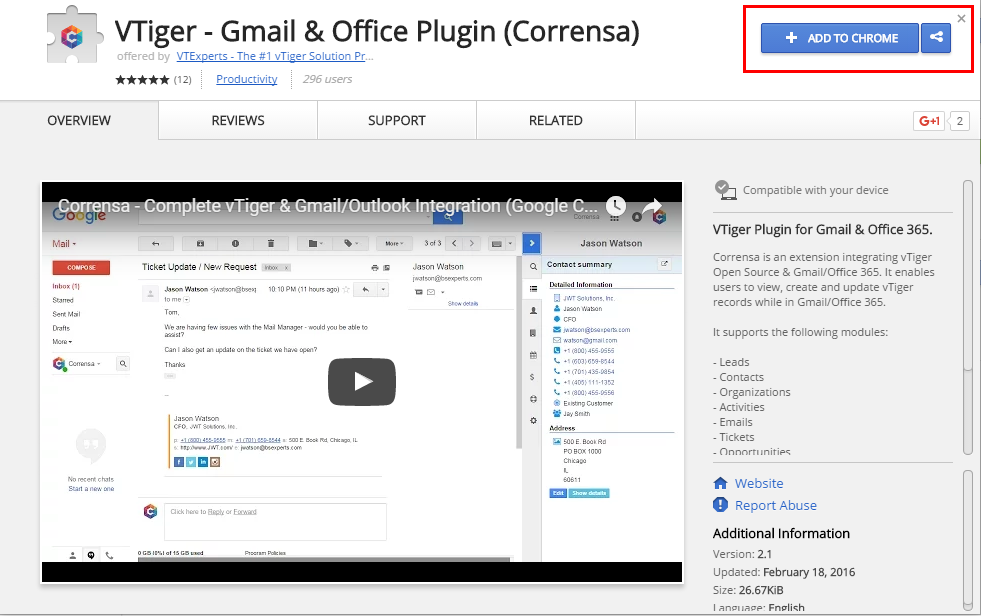Click the Report Abuse link

click(x=776, y=505)
